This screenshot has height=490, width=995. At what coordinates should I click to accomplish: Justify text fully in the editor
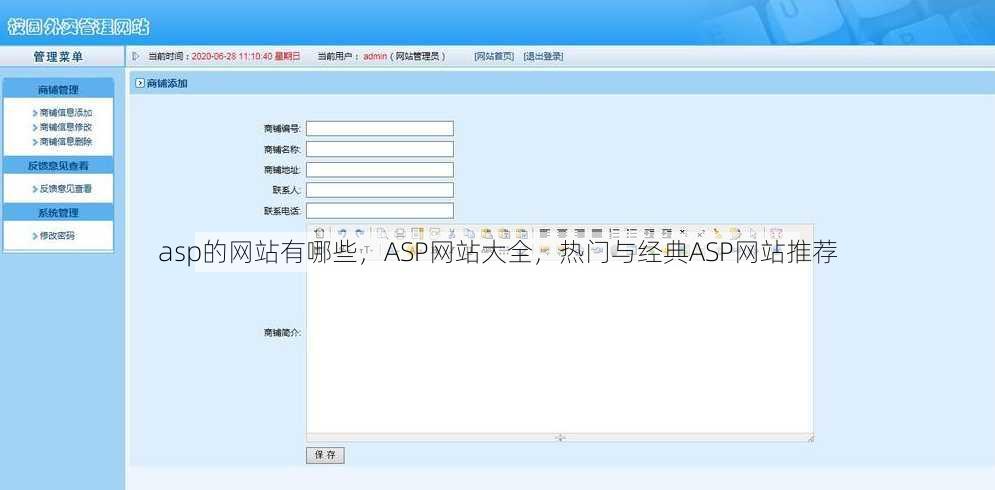coord(596,234)
